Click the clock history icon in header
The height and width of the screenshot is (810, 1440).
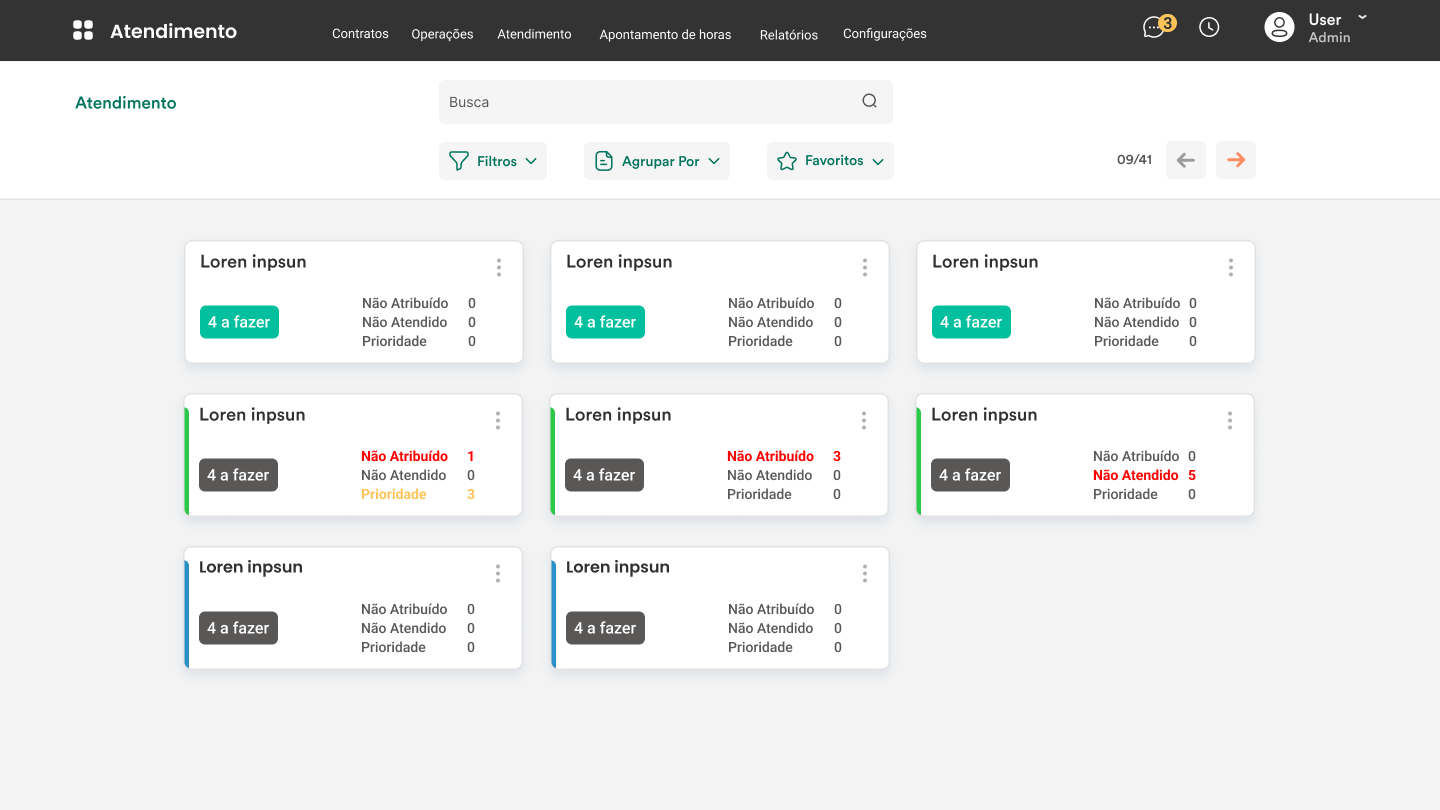click(x=1209, y=28)
